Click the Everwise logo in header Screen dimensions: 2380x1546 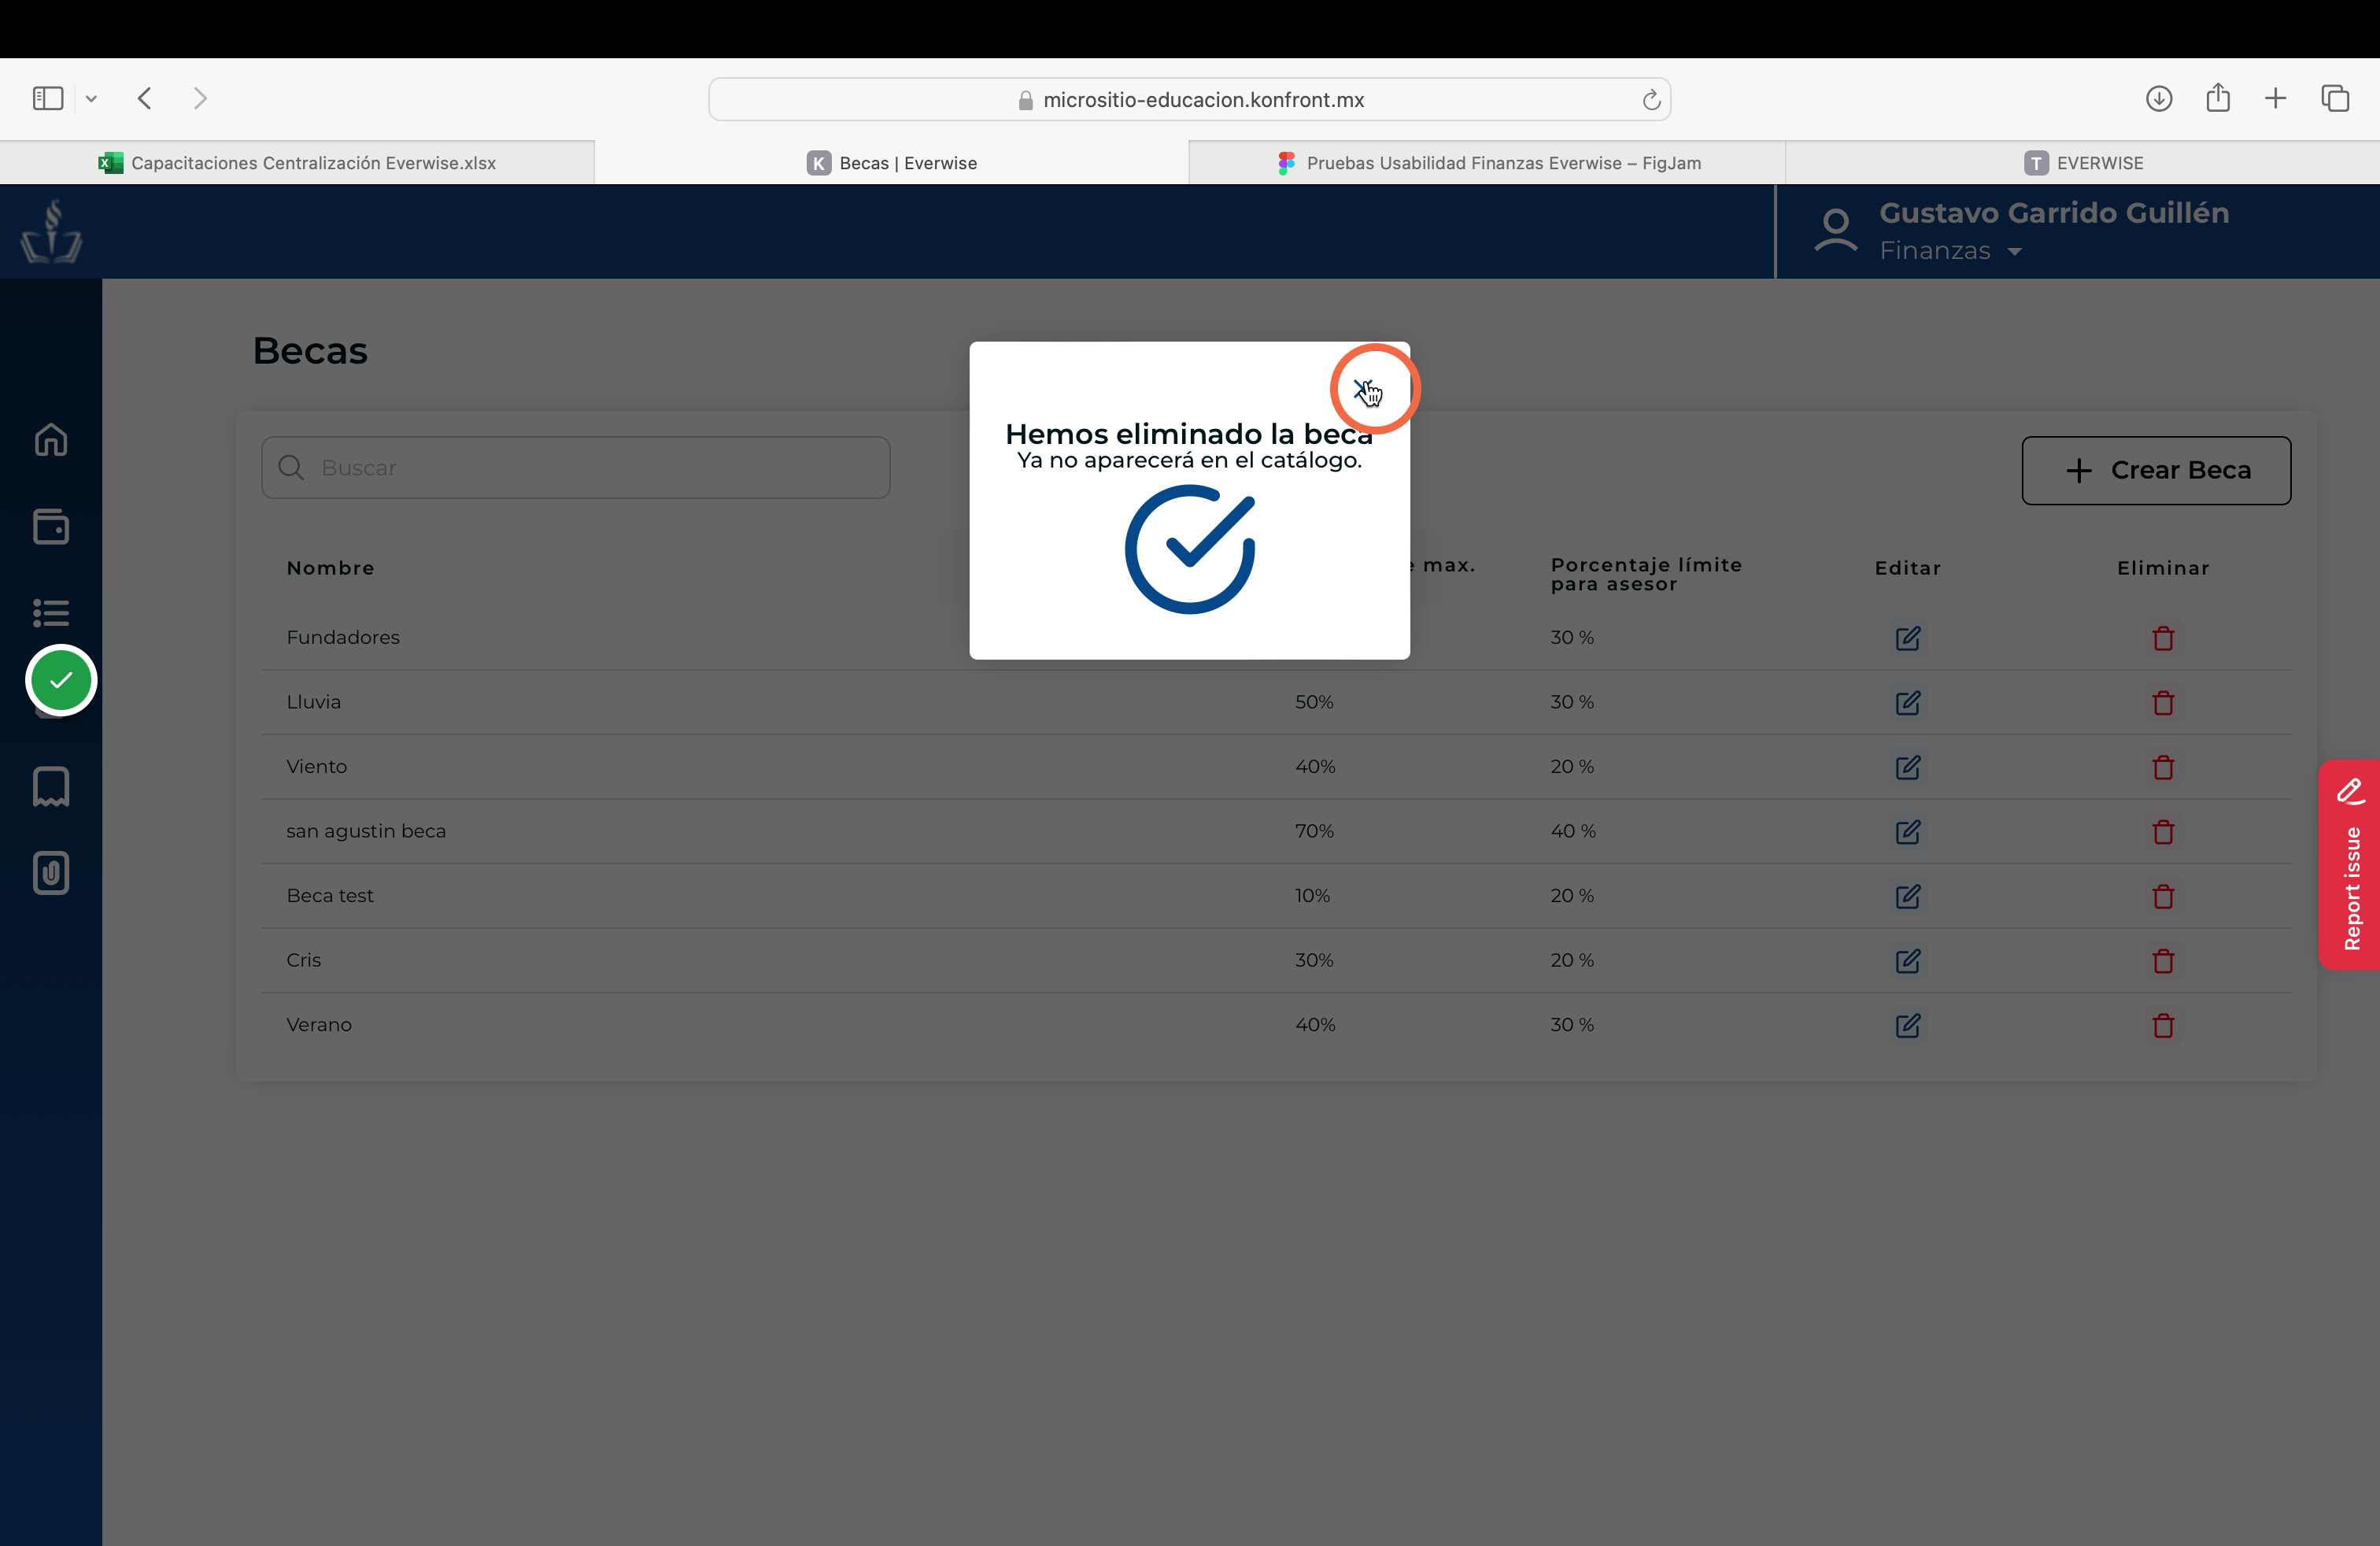tap(51, 231)
